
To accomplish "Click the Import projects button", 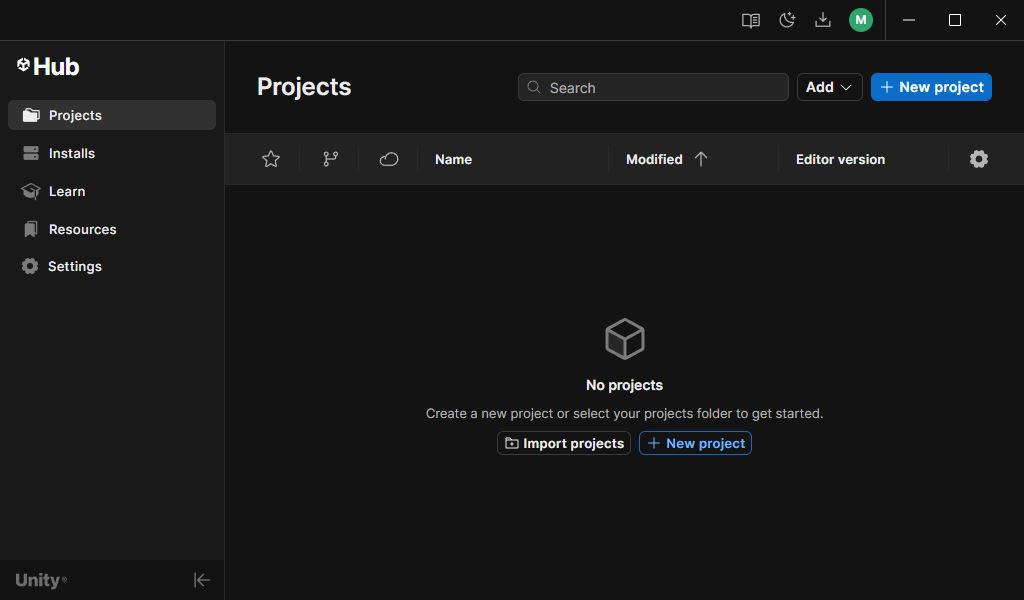I will tap(564, 443).
